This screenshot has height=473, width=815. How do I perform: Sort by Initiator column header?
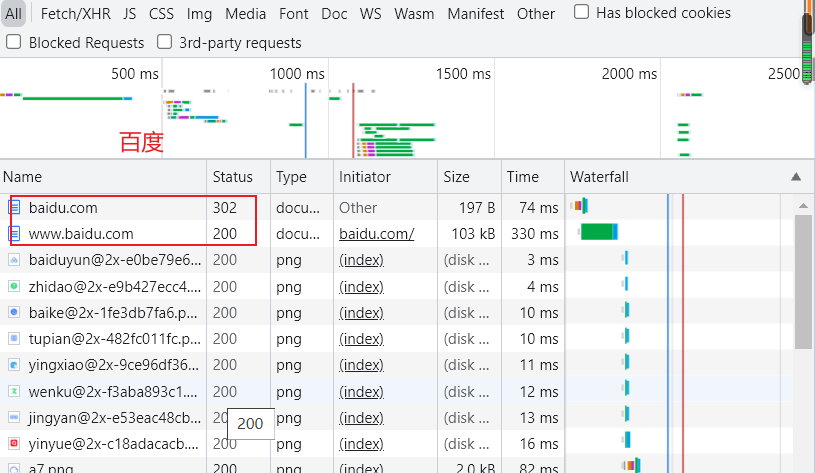(x=386, y=177)
